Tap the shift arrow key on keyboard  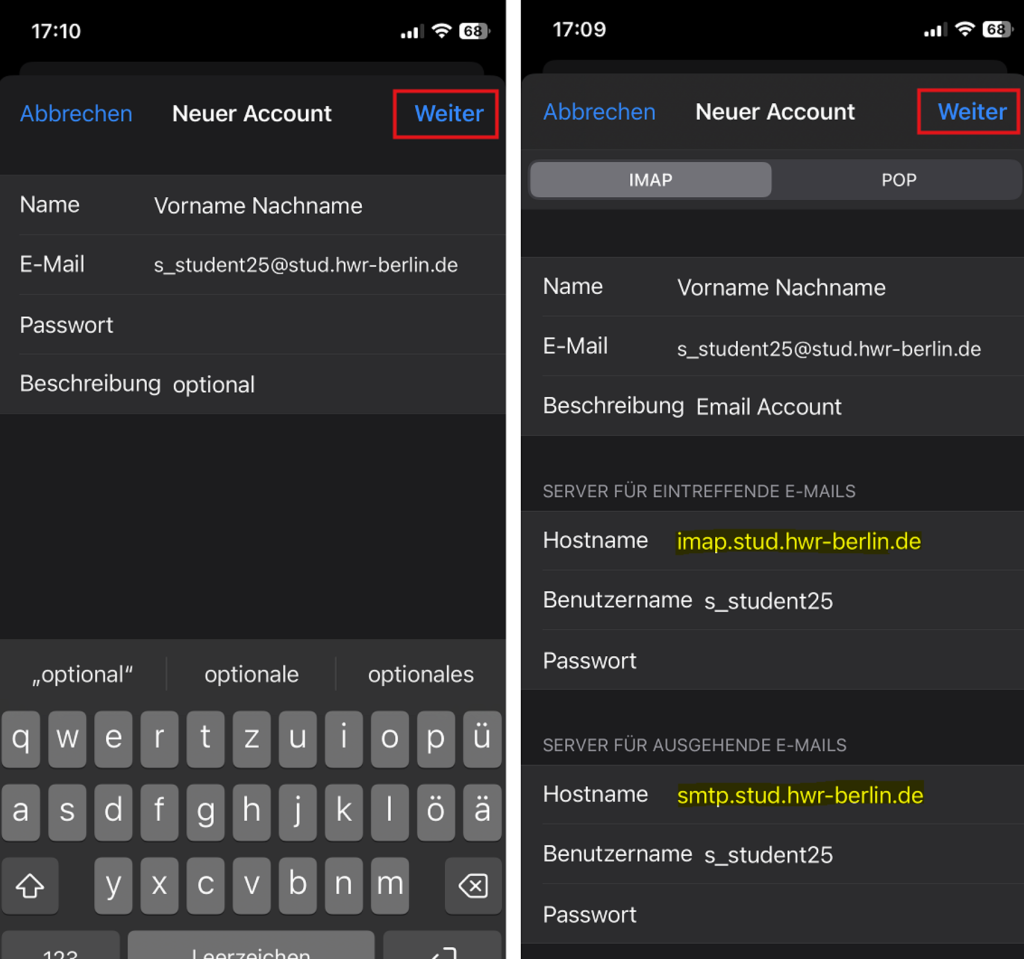click(x=31, y=885)
